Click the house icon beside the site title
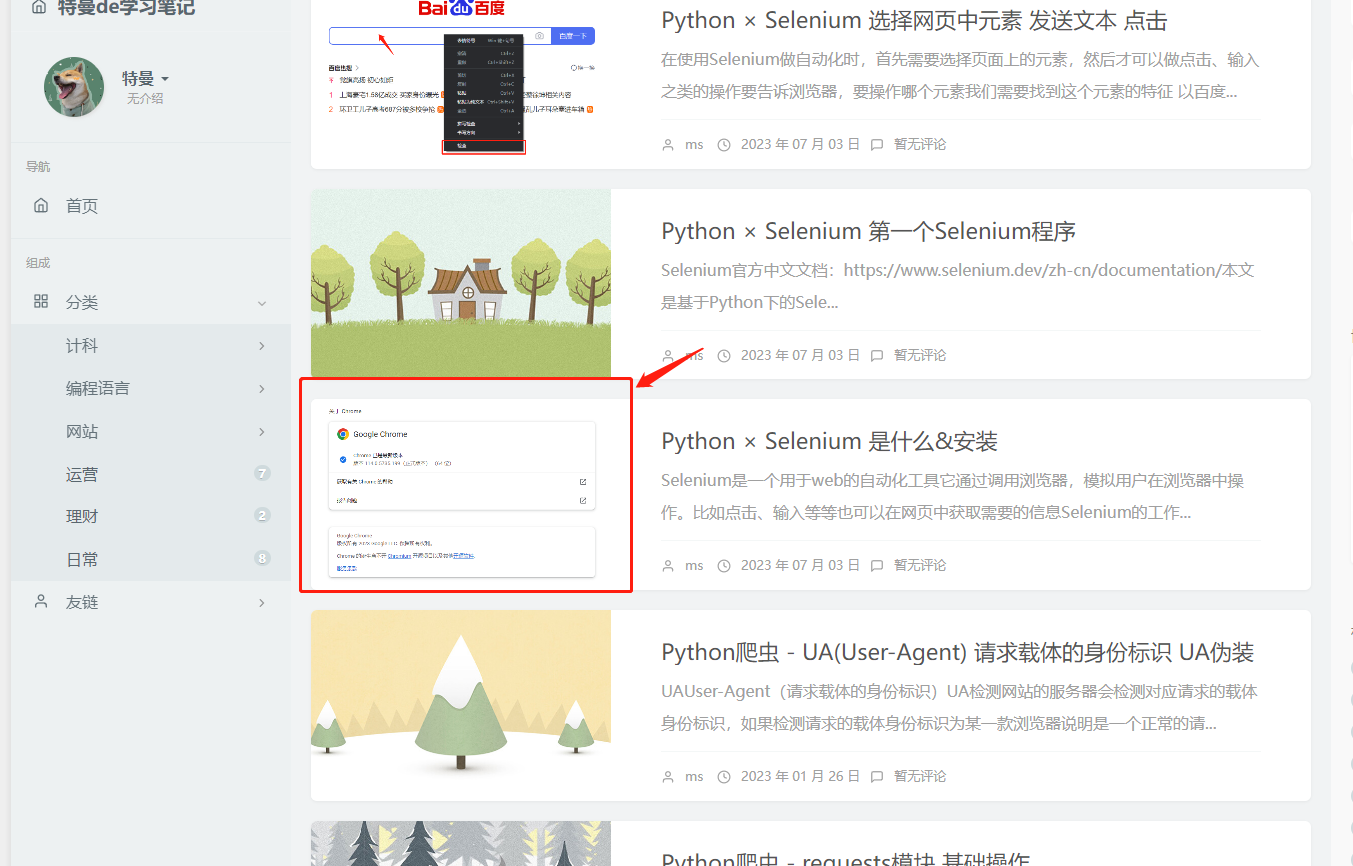1353x866 pixels. coord(39,8)
